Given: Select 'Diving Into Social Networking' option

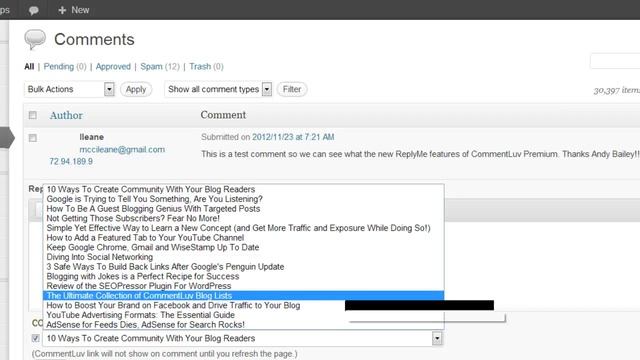Looking at the screenshot, I should click(243, 257).
